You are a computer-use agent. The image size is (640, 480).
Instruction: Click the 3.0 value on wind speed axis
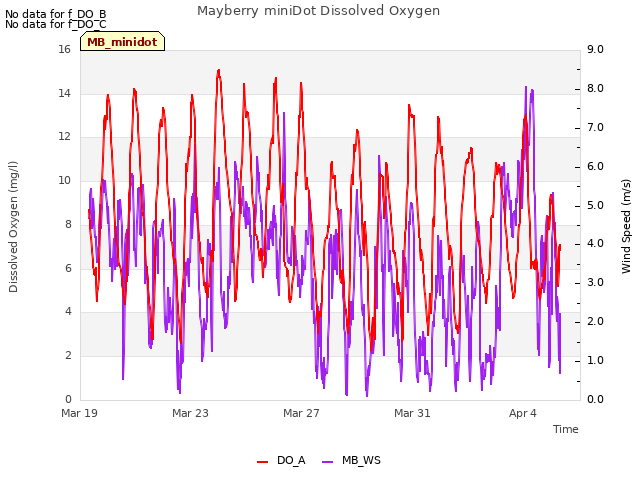[x=595, y=282]
